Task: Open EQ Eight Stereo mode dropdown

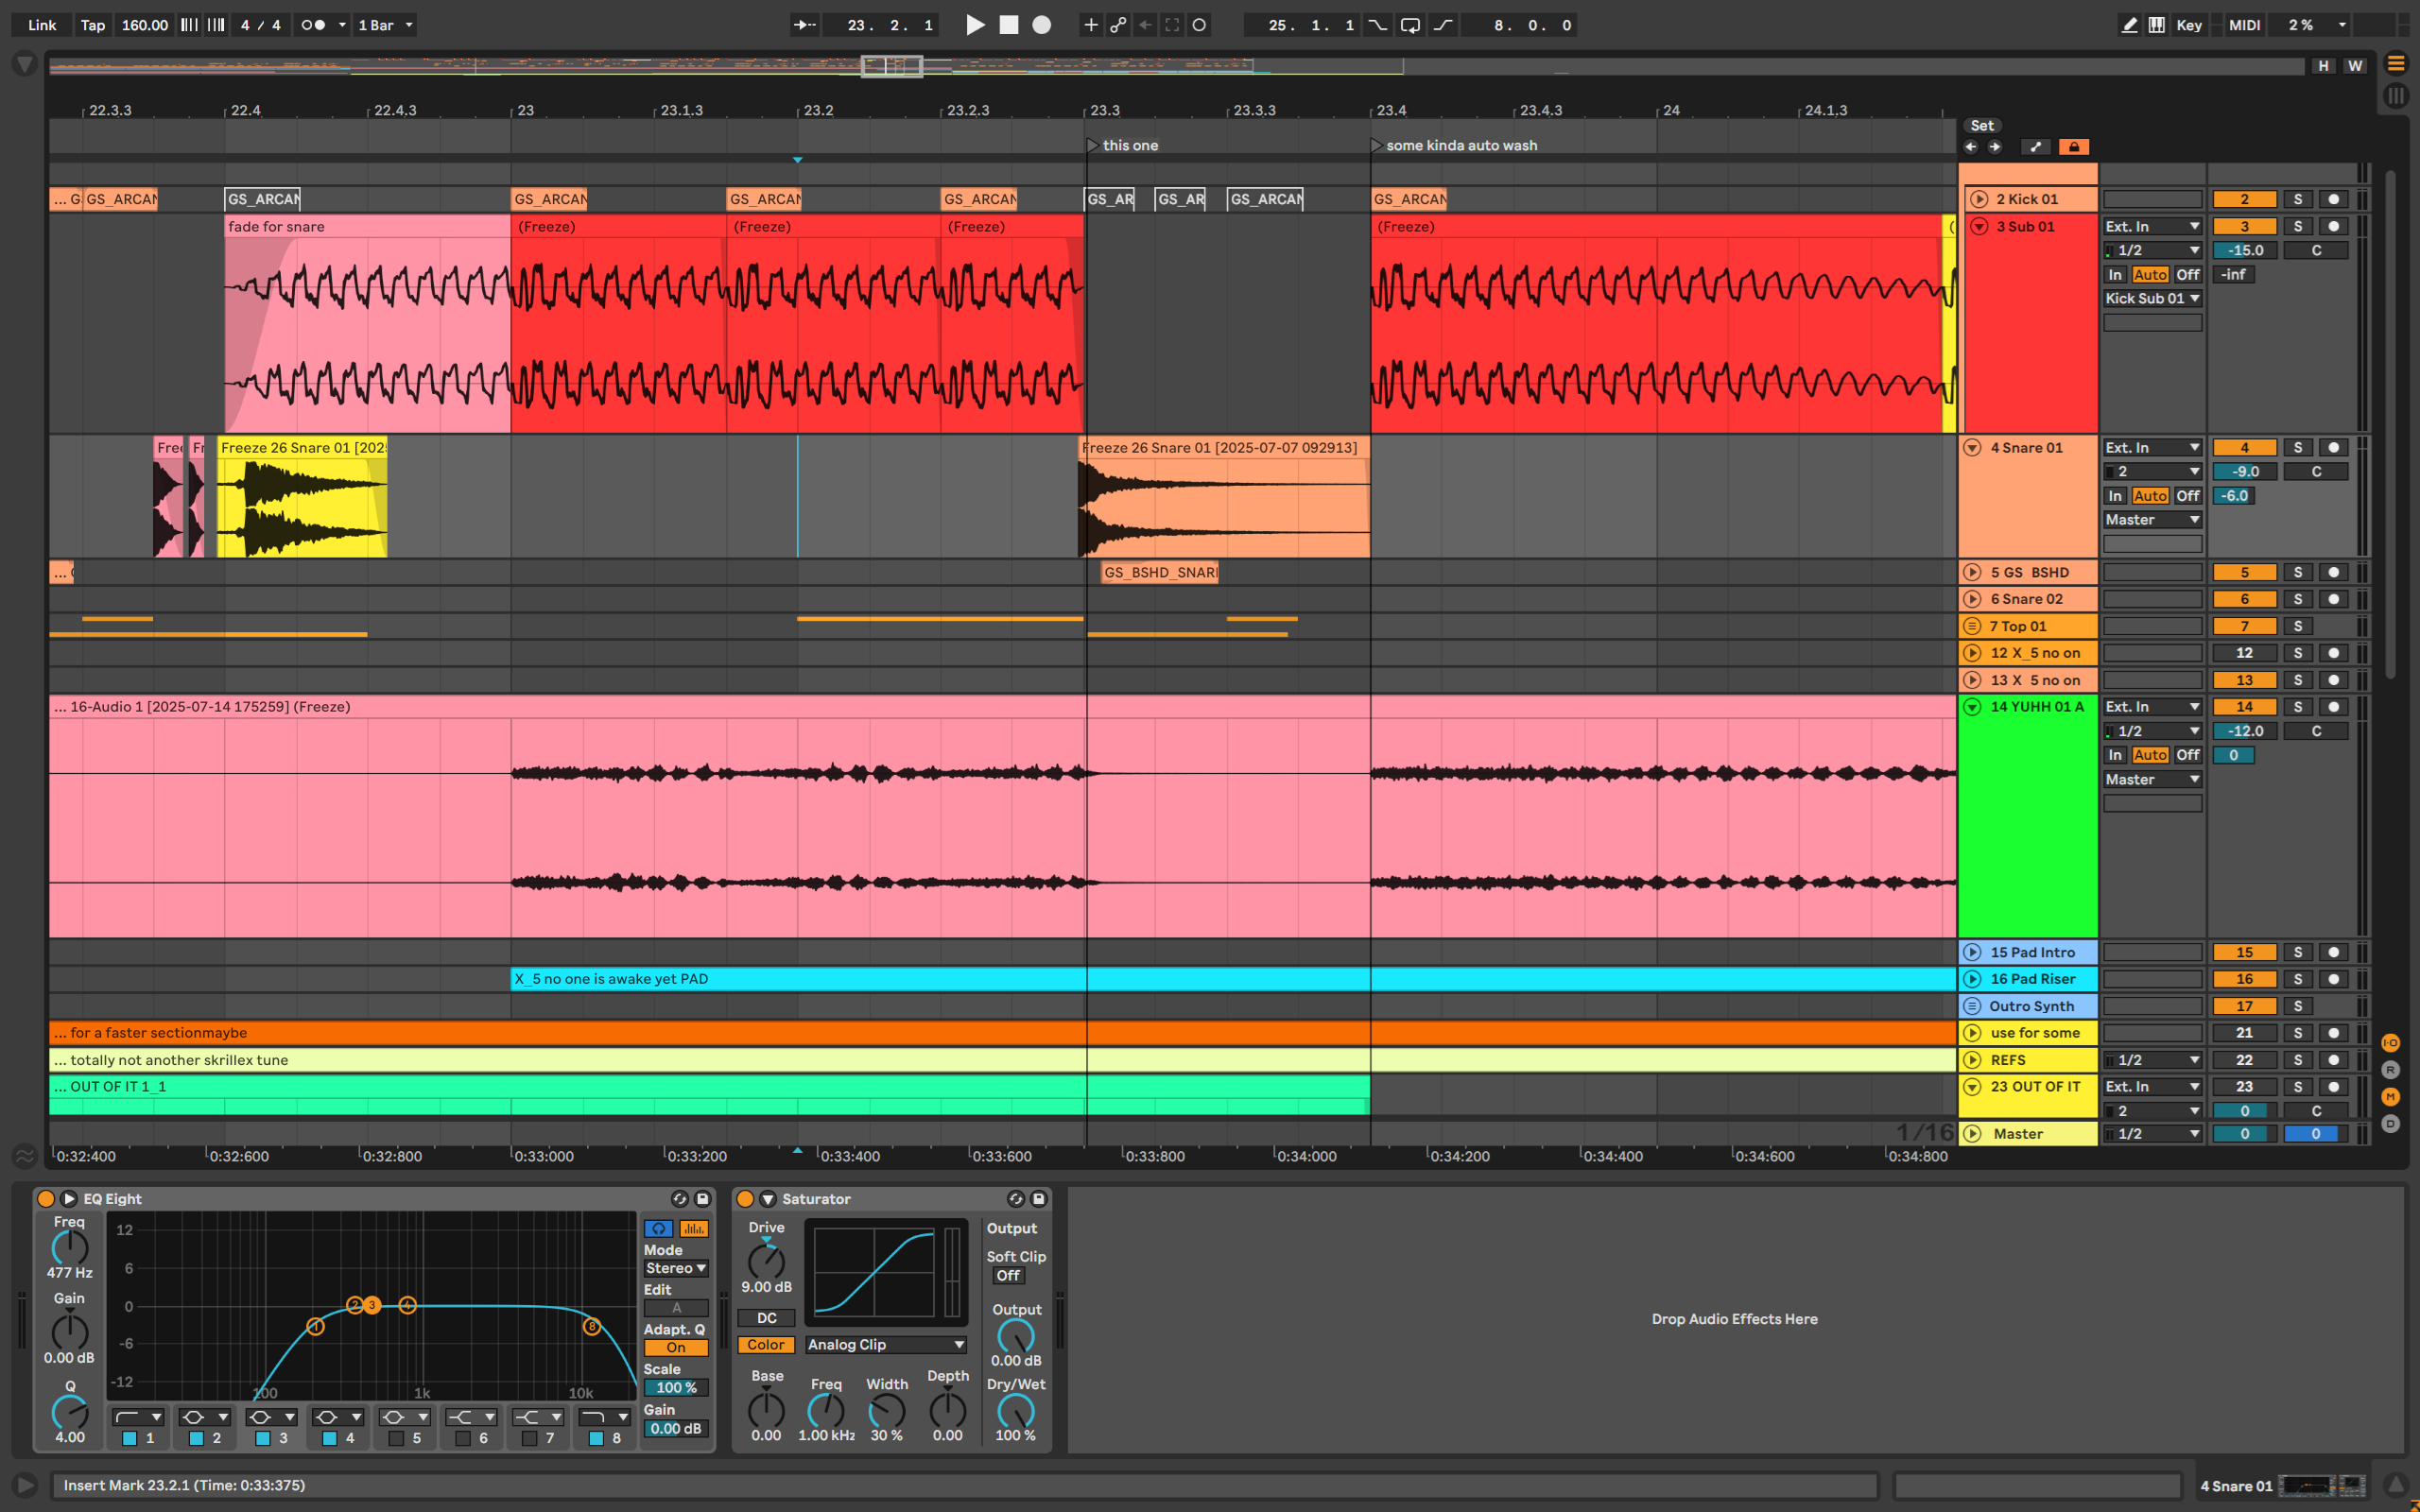Action: click(x=676, y=1268)
